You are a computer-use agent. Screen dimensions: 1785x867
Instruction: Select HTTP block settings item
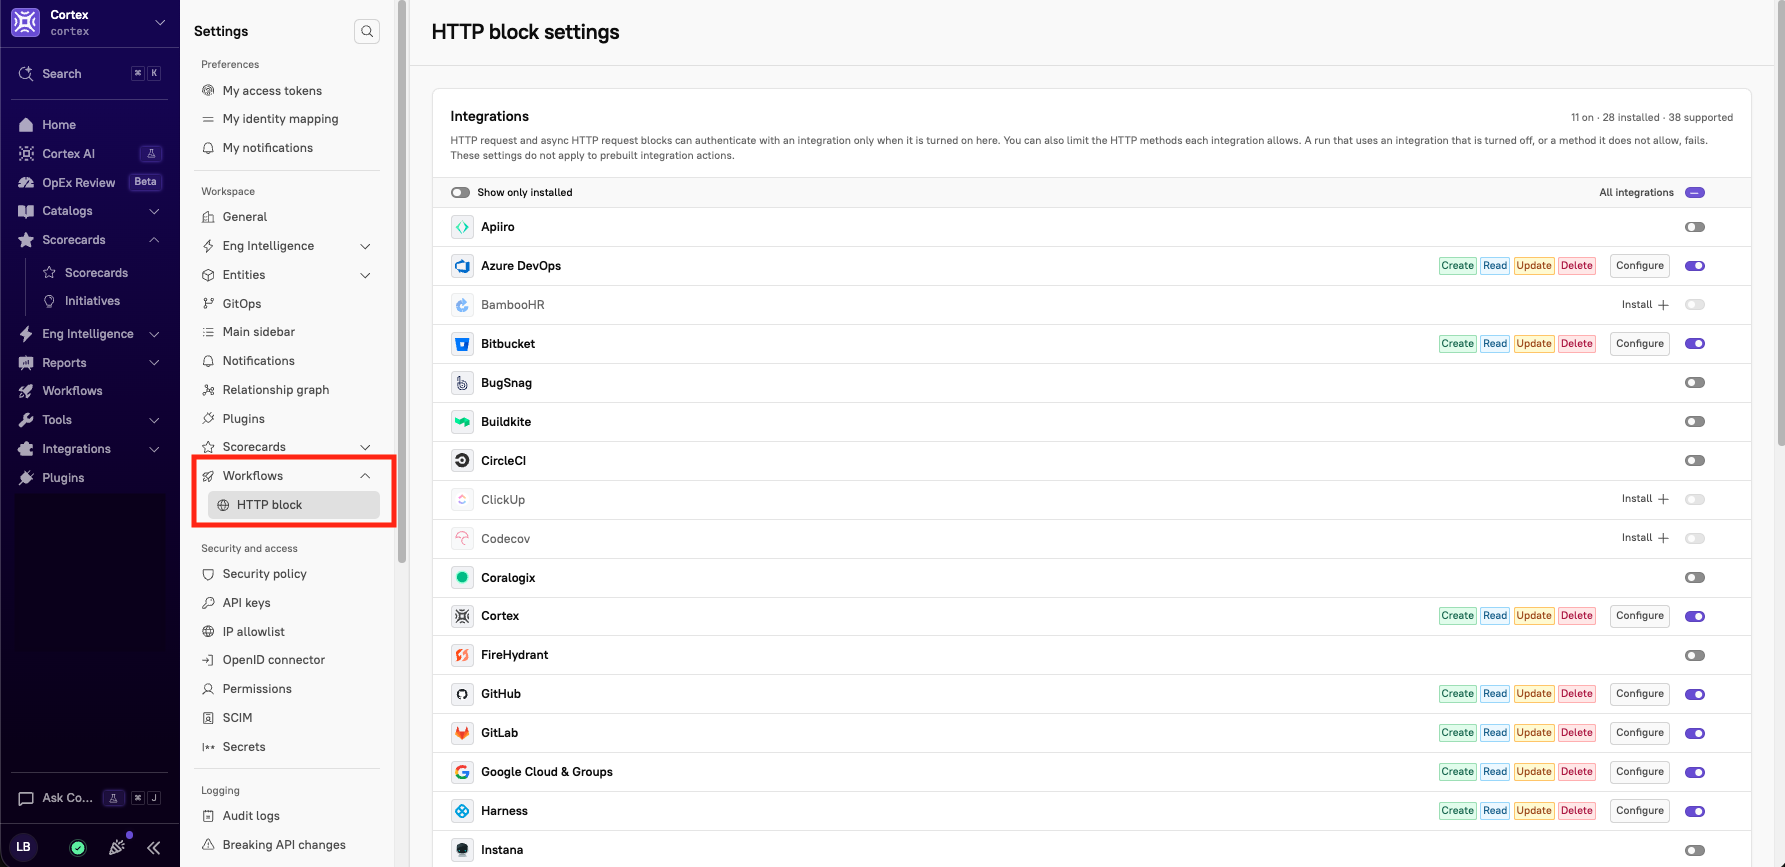[294, 505]
